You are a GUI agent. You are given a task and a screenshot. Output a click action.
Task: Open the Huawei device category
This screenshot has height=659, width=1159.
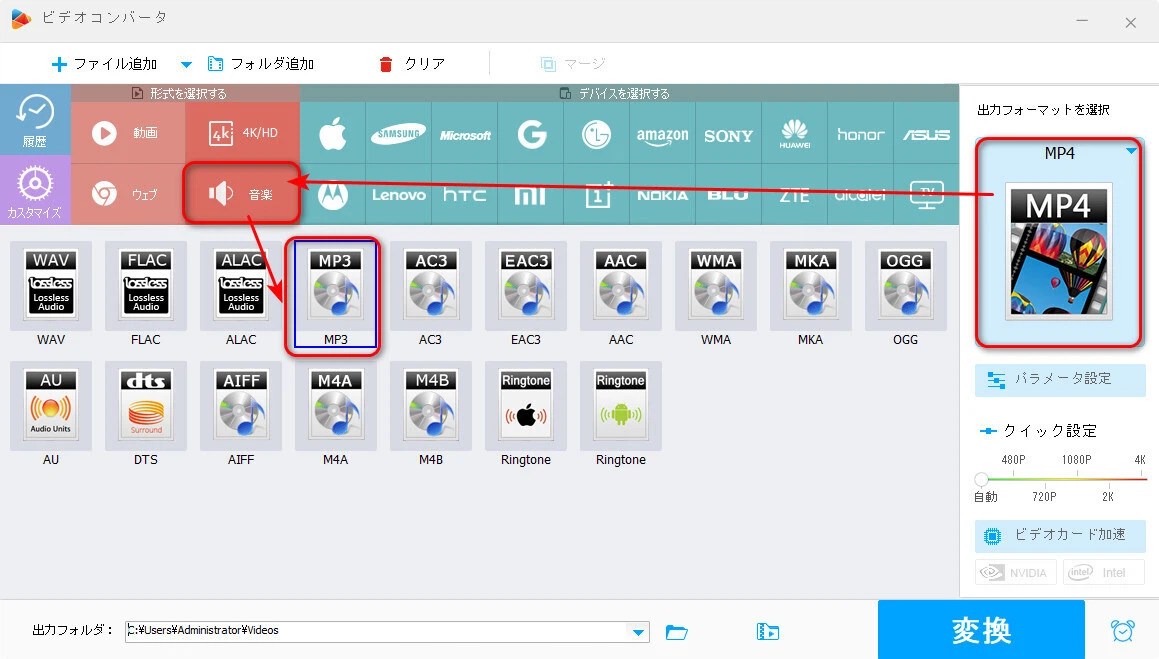click(795, 134)
